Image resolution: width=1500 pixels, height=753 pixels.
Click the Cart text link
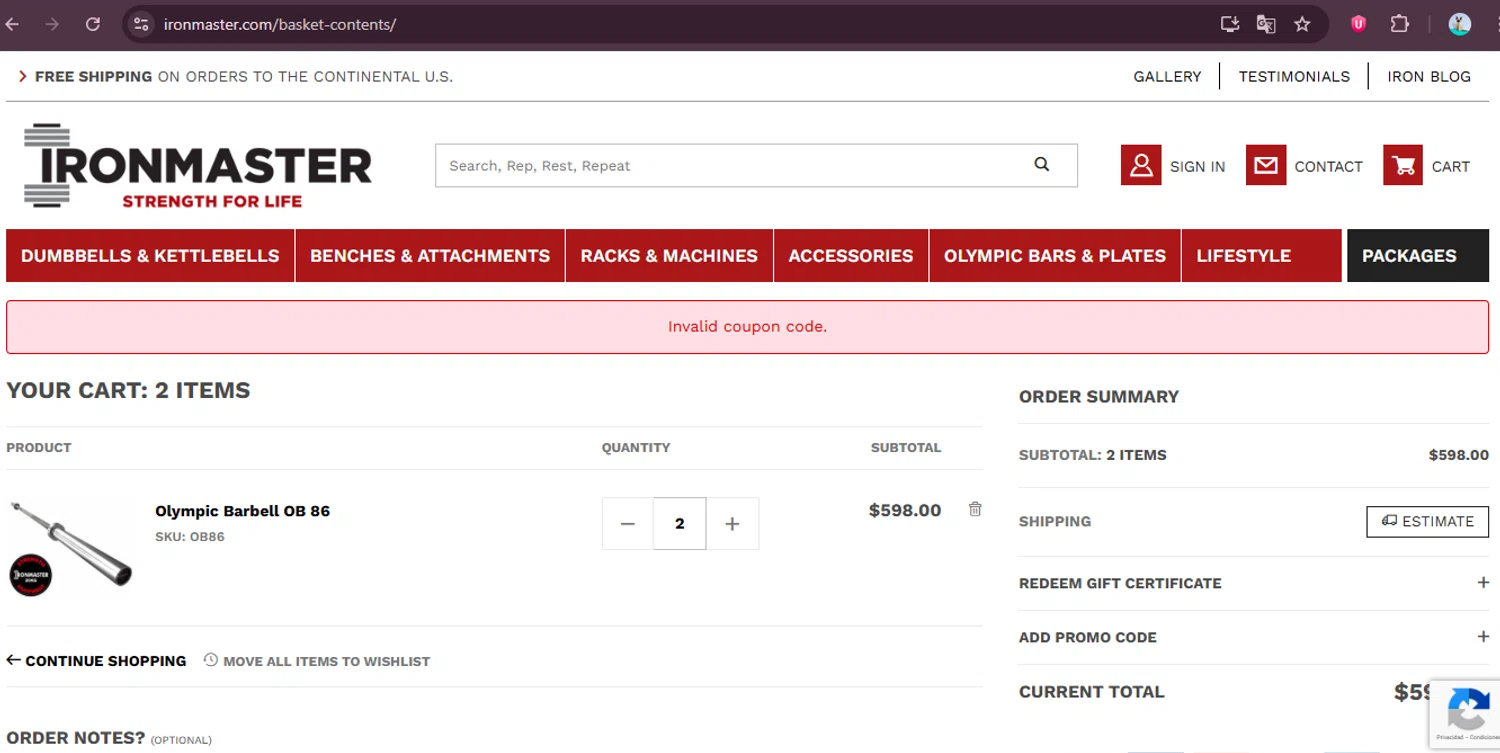point(1450,167)
